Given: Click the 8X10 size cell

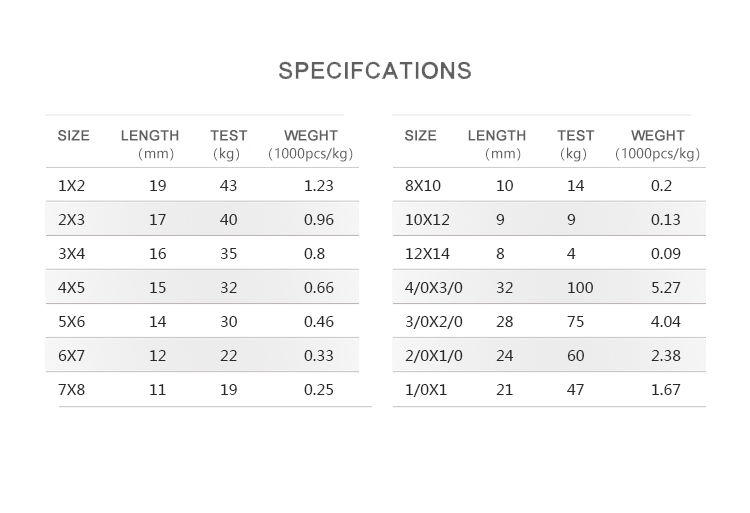Looking at the screenshot, I should (x=423, y=186).
